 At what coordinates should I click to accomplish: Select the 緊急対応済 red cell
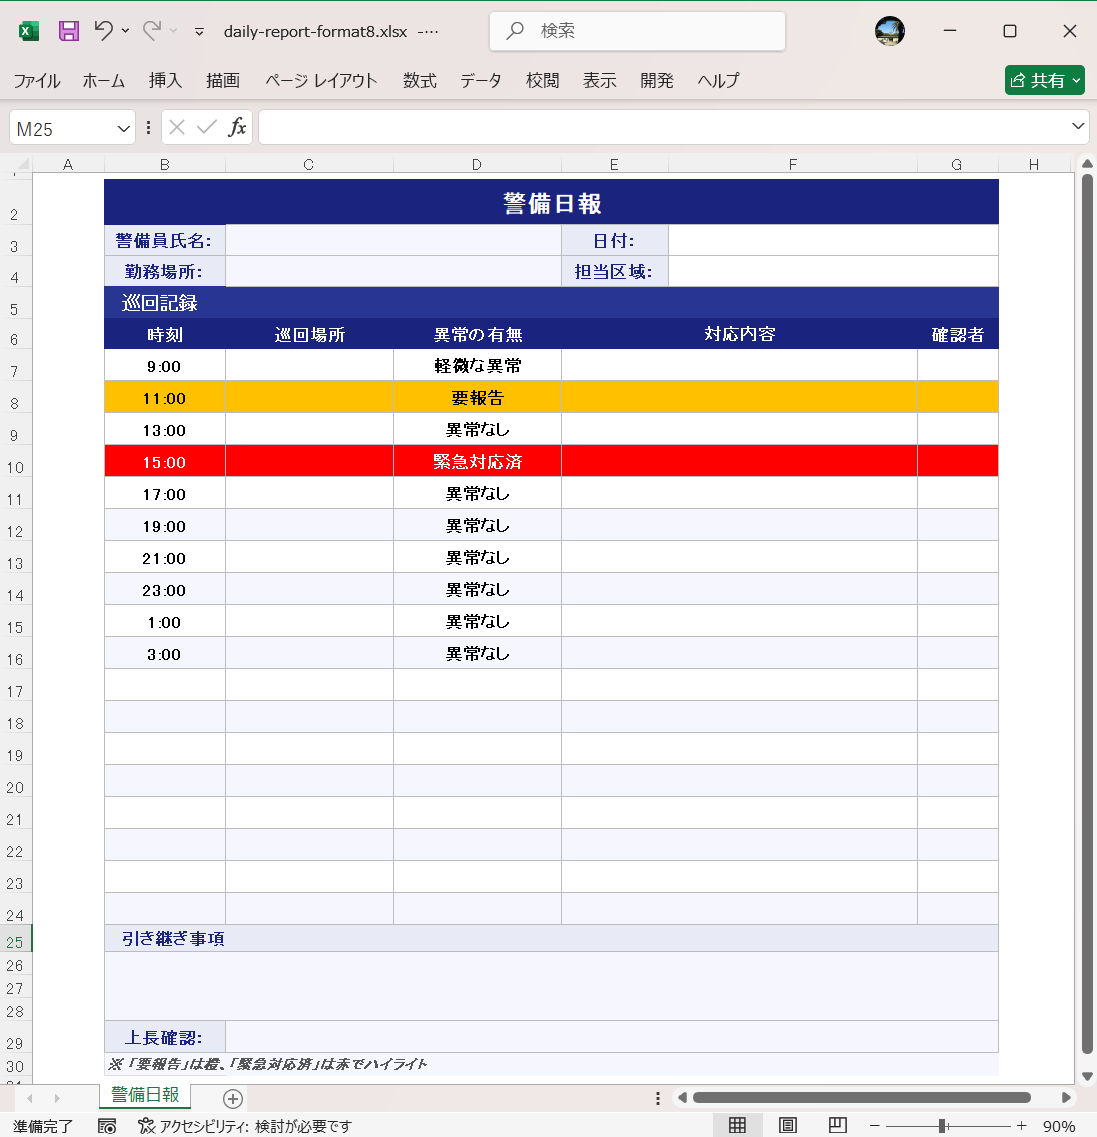(x=477, y=461)
